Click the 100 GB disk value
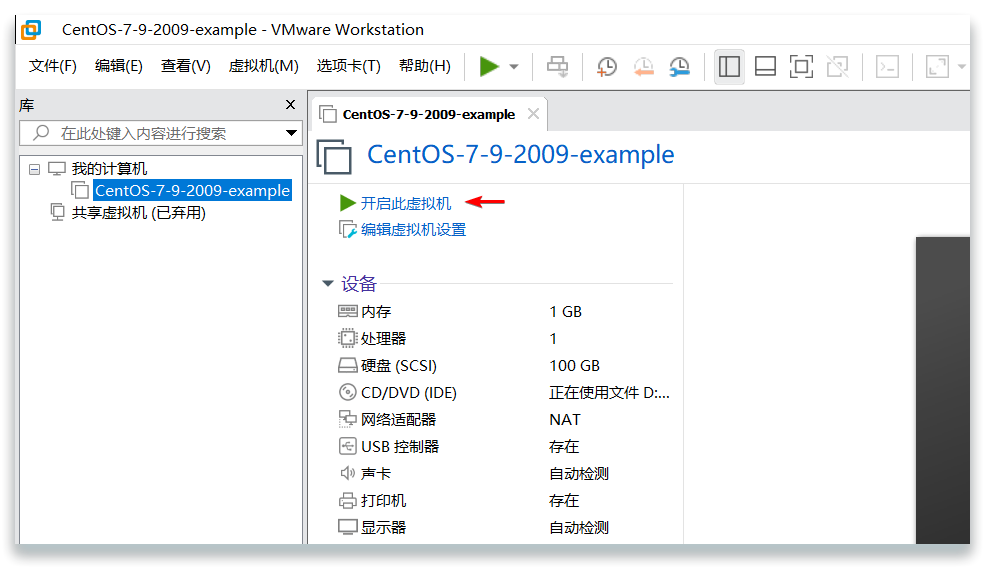 574,366
